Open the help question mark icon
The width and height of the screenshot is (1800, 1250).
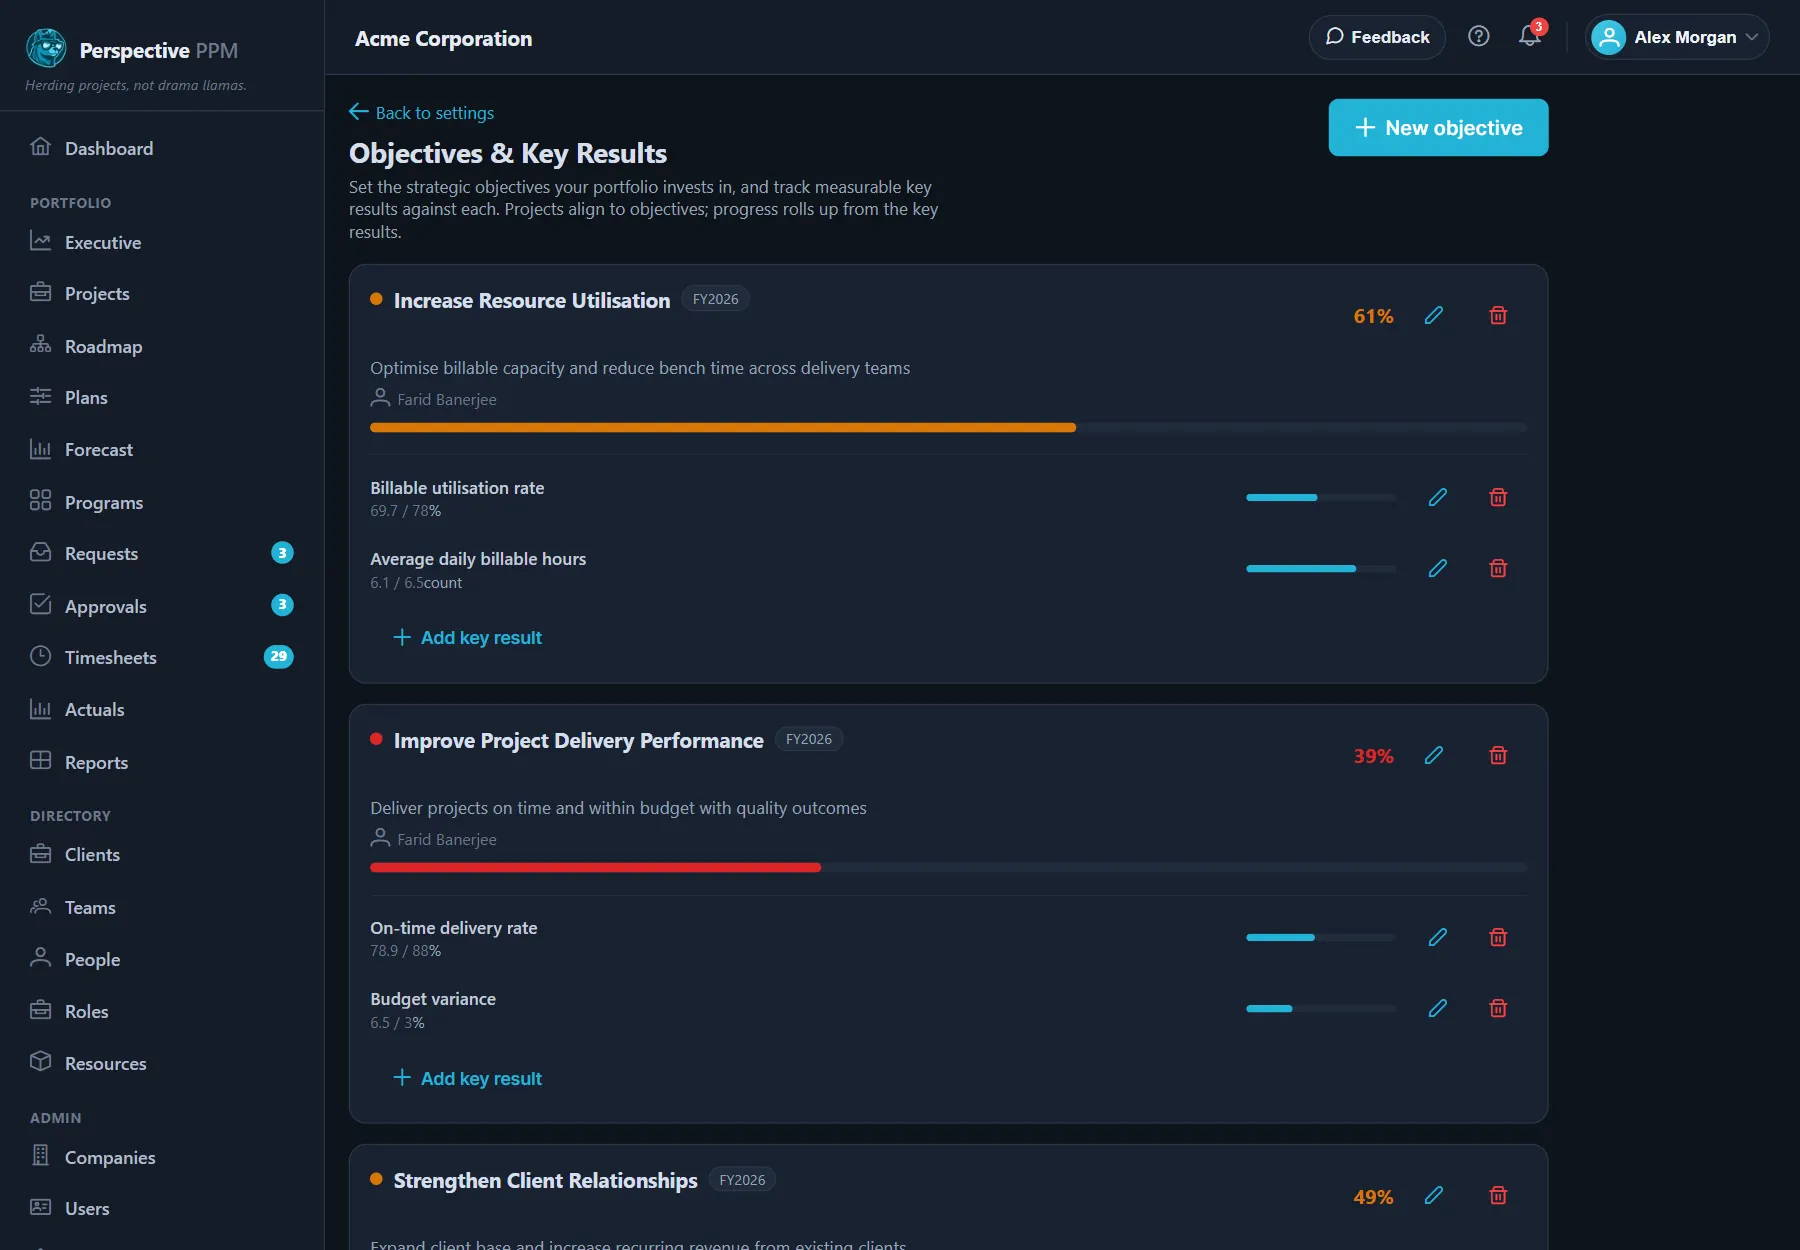coord(1479,37)
